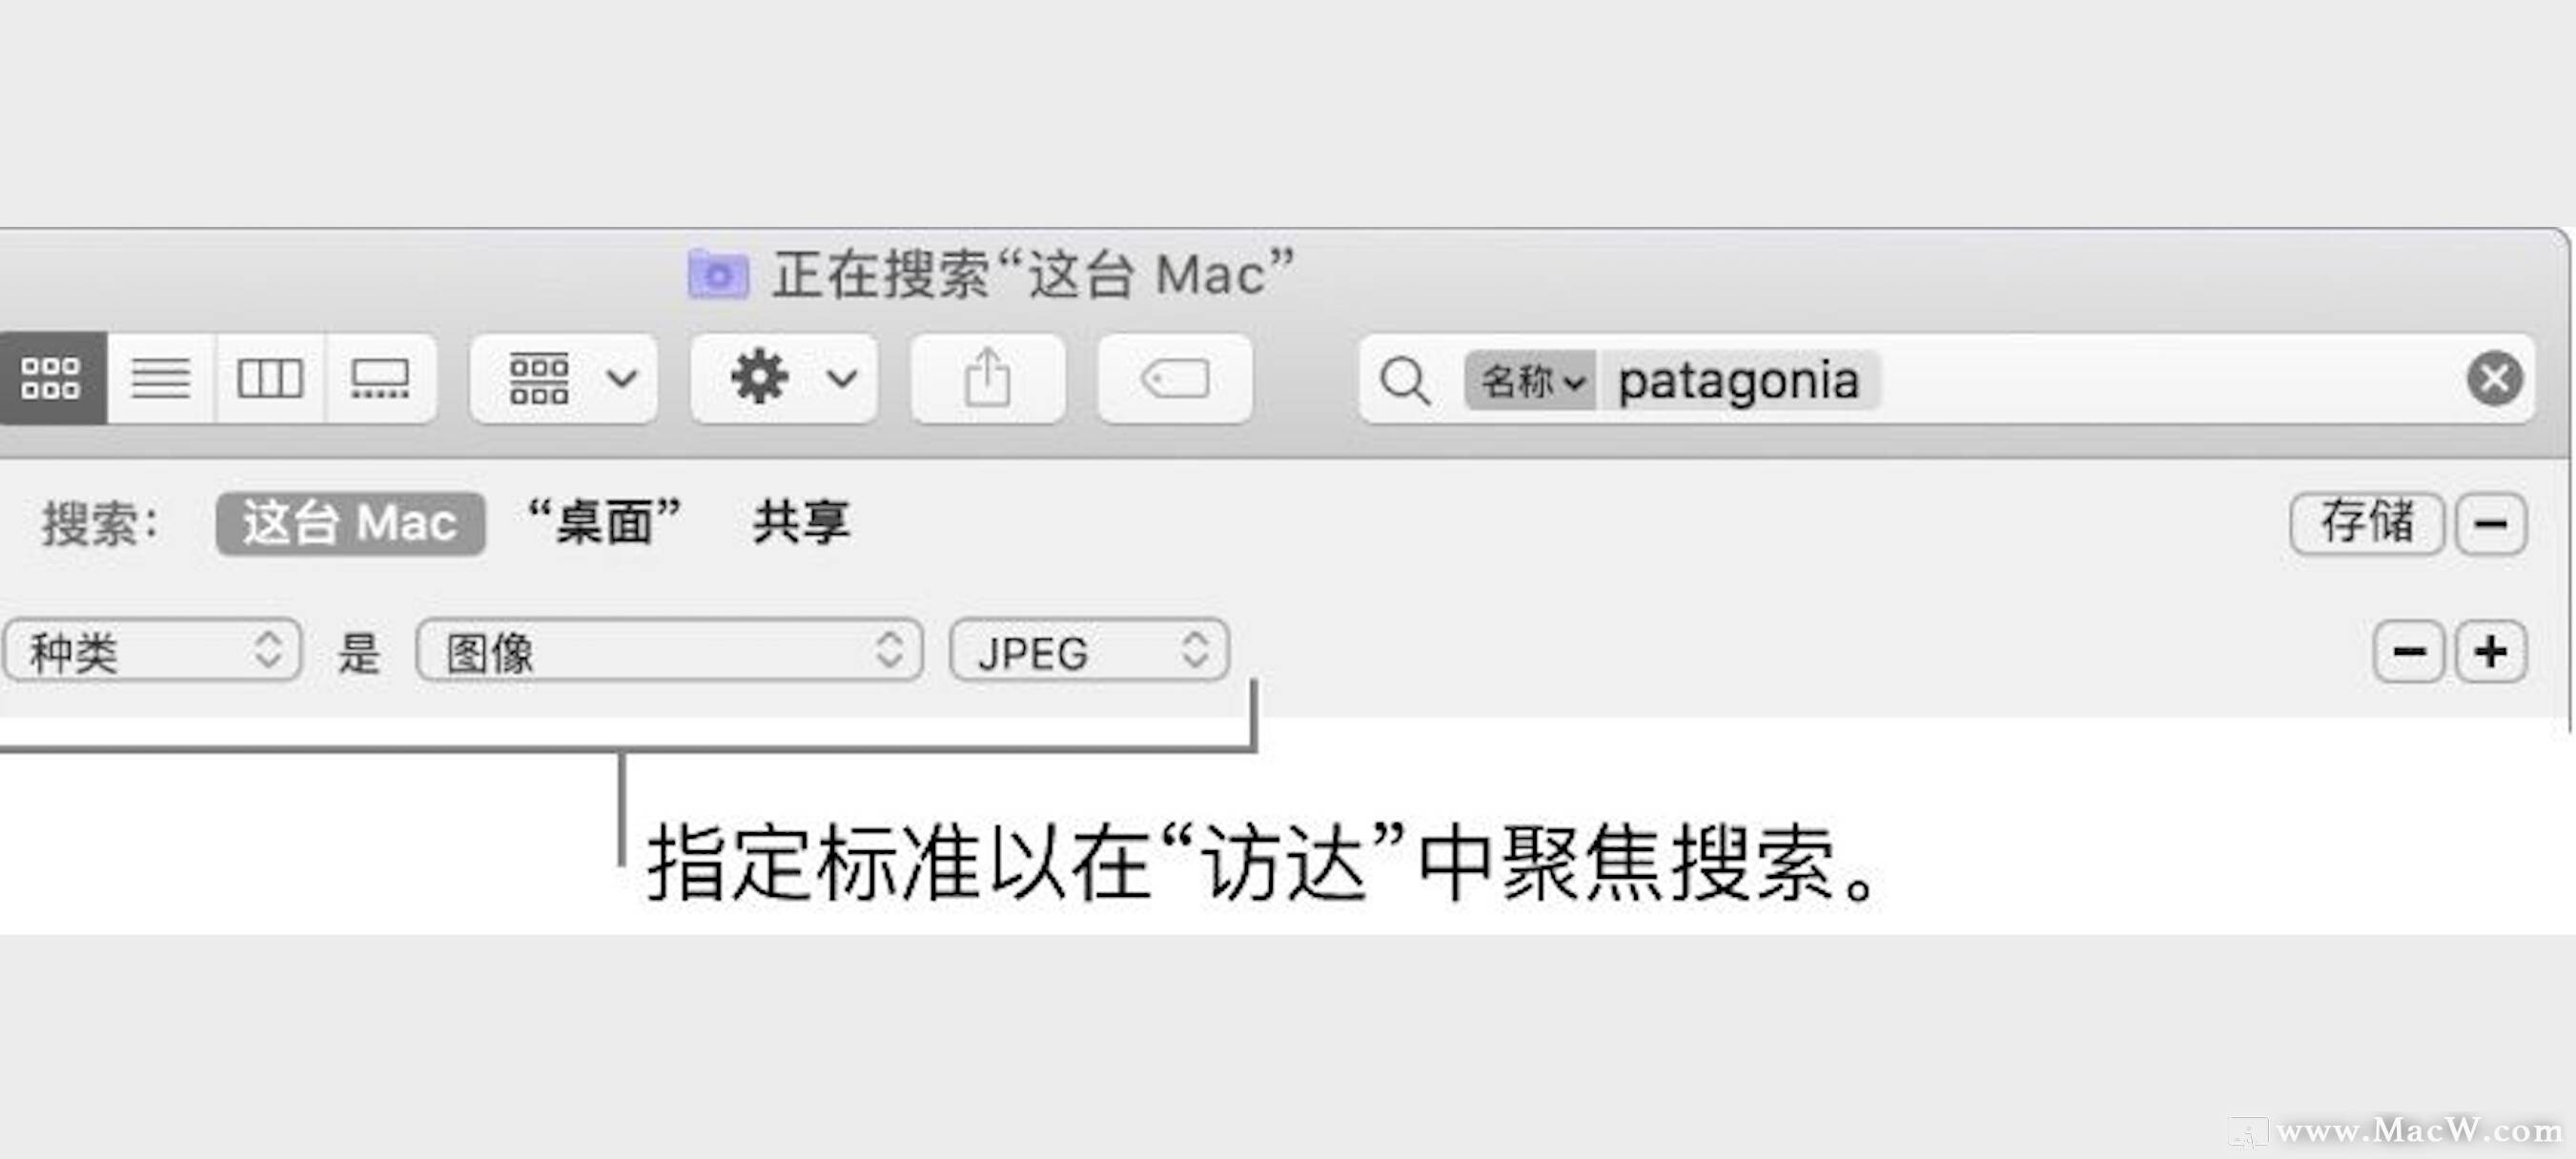This screenshot has height=1159, width=2576.
Task: Switch to column view
Action: coord(270,378)
